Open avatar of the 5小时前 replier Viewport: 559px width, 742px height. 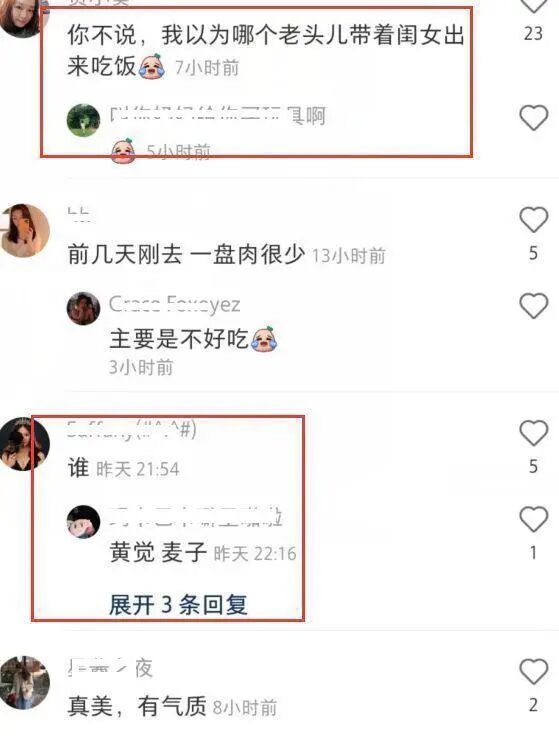pos(83,120)
